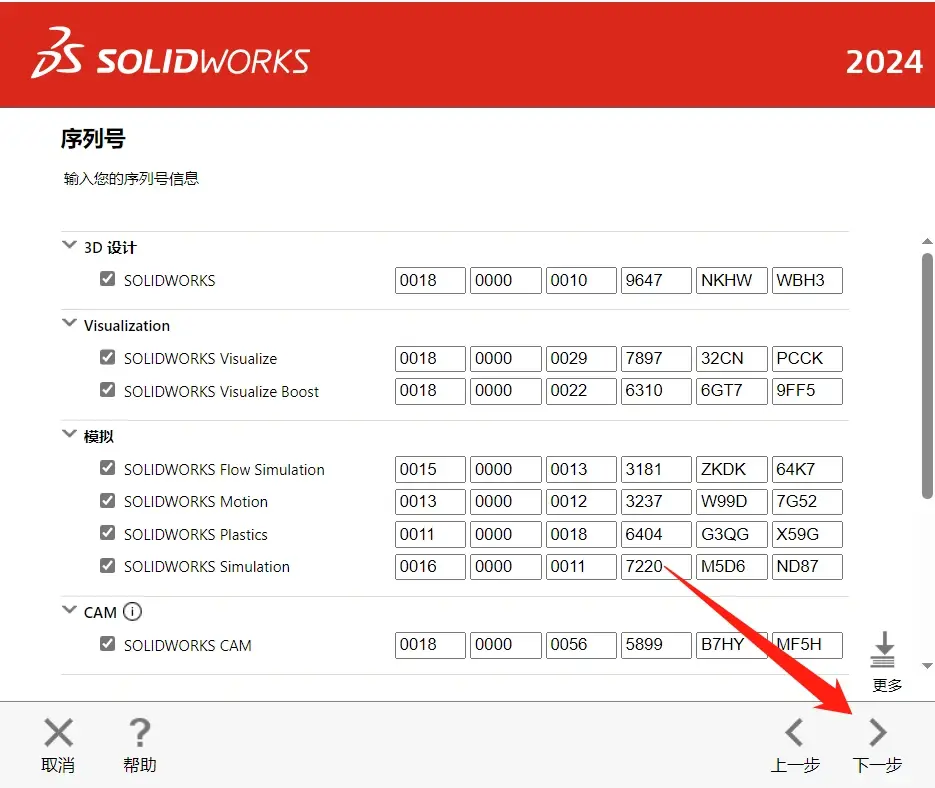The width and height of the screenshot is (935, 788).
Task: Click Plastics serial field 6404
Action: (656, 534)
